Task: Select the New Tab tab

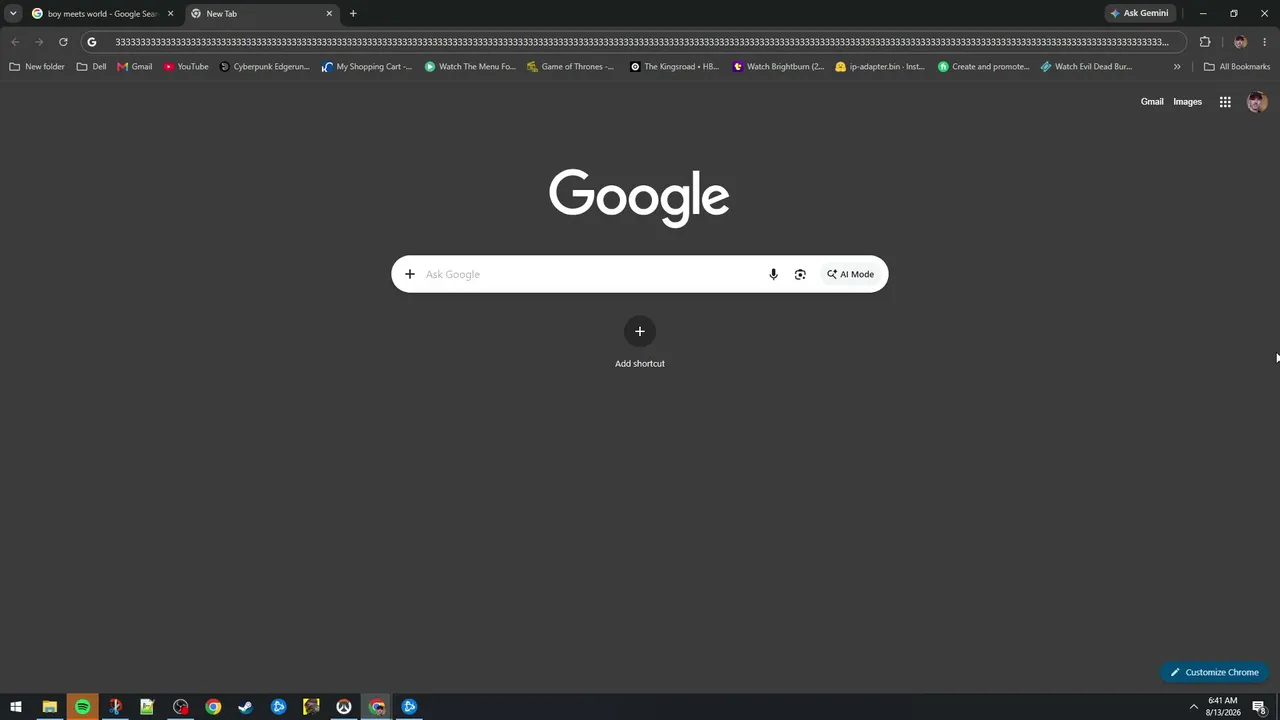Action: [262, 14]
